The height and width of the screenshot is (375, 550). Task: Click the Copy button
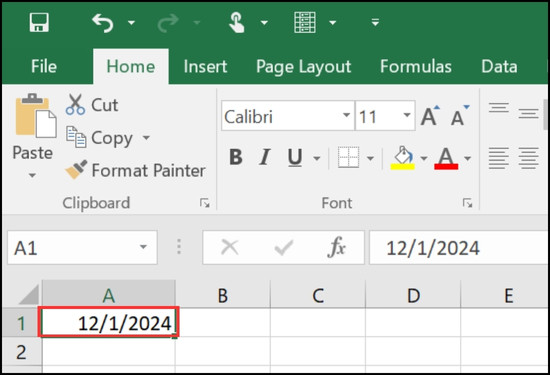point(100,138)
